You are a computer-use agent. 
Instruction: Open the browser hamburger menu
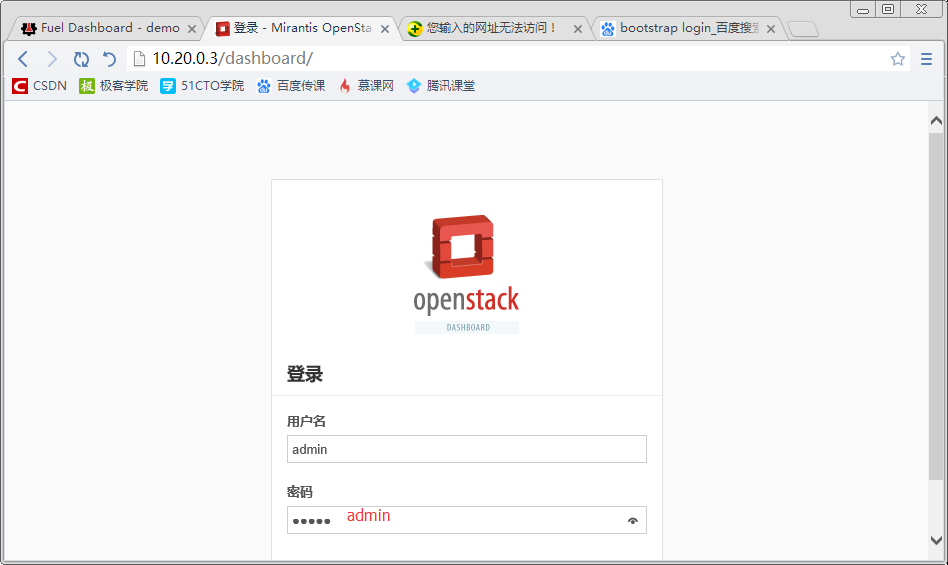tap(926, 59)
